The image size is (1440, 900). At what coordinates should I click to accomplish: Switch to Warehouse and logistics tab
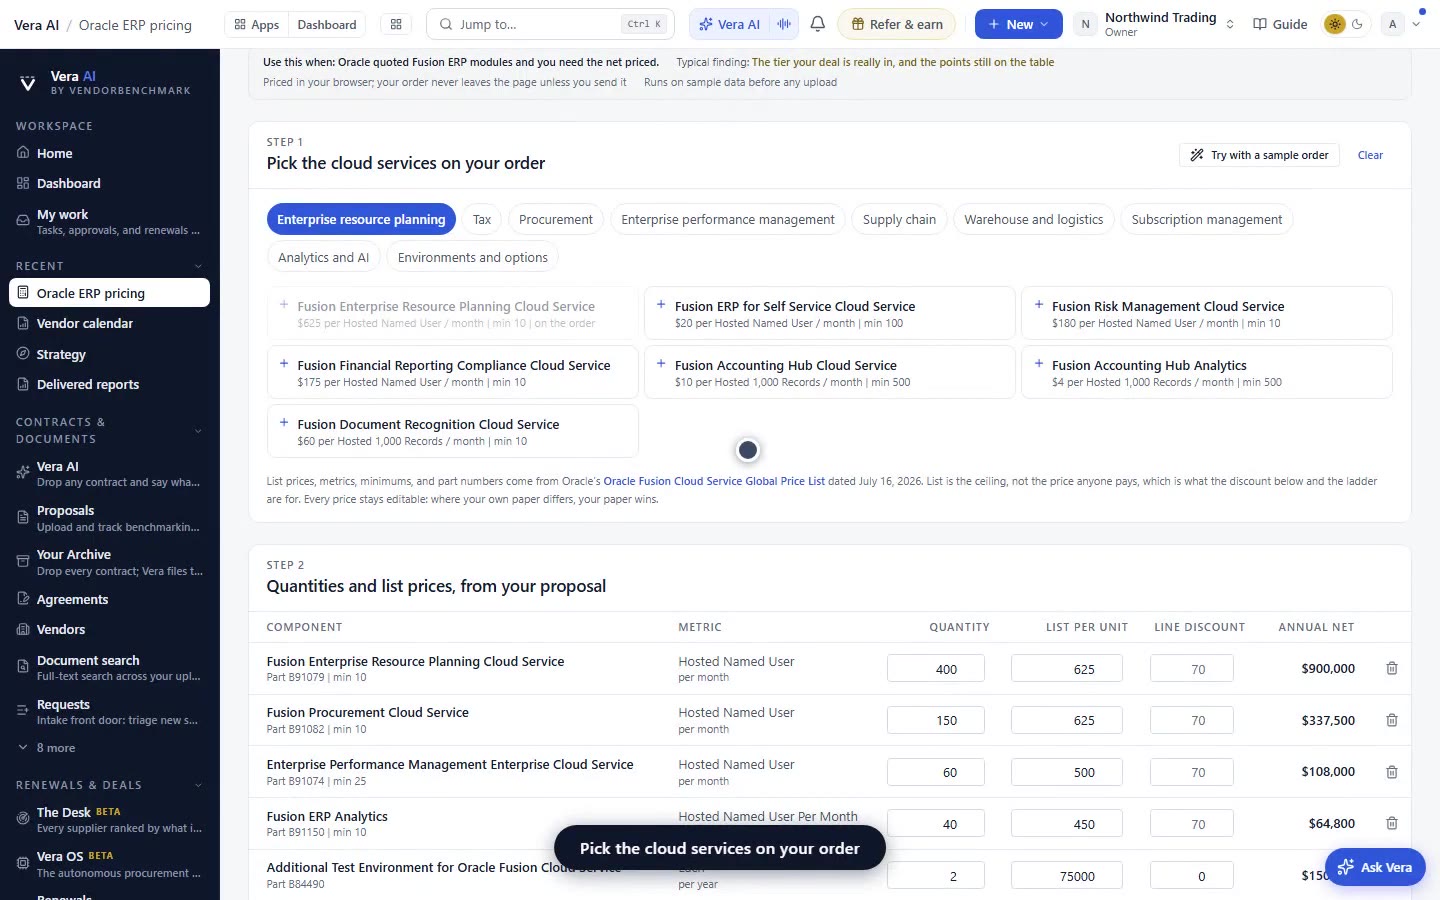[1034, 220]
